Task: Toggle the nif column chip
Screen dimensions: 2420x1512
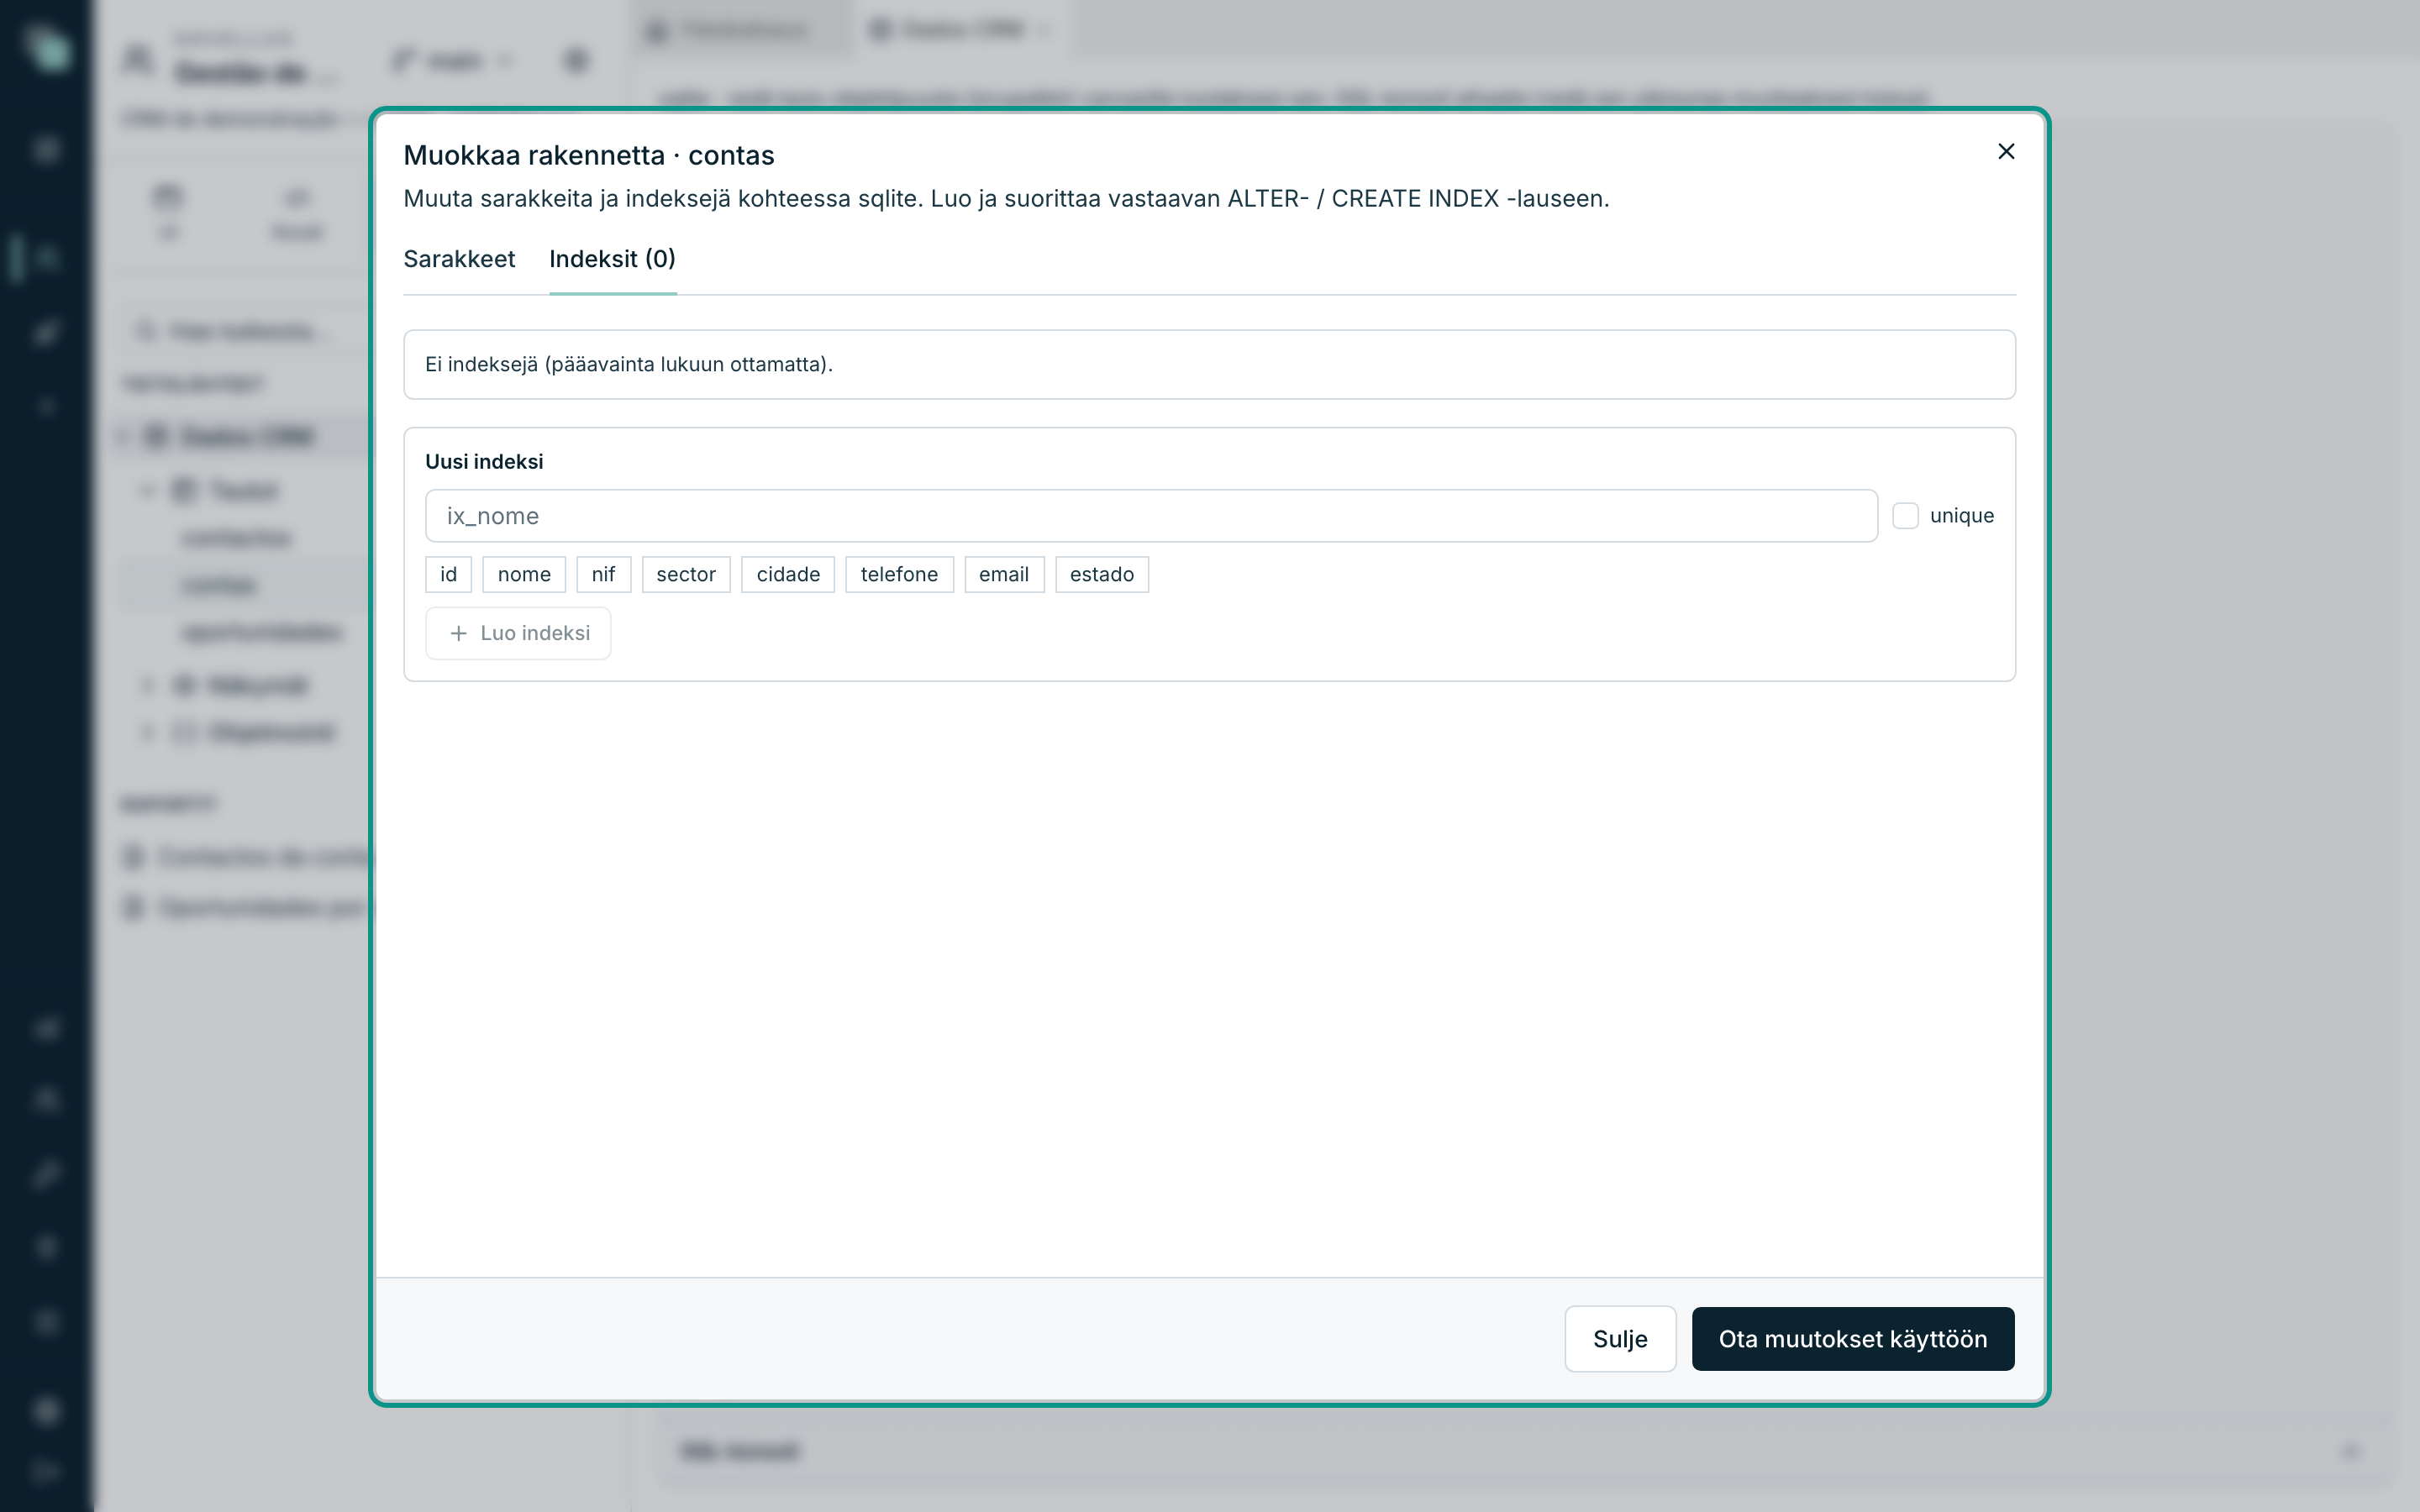Action: (x=603, y=574)
